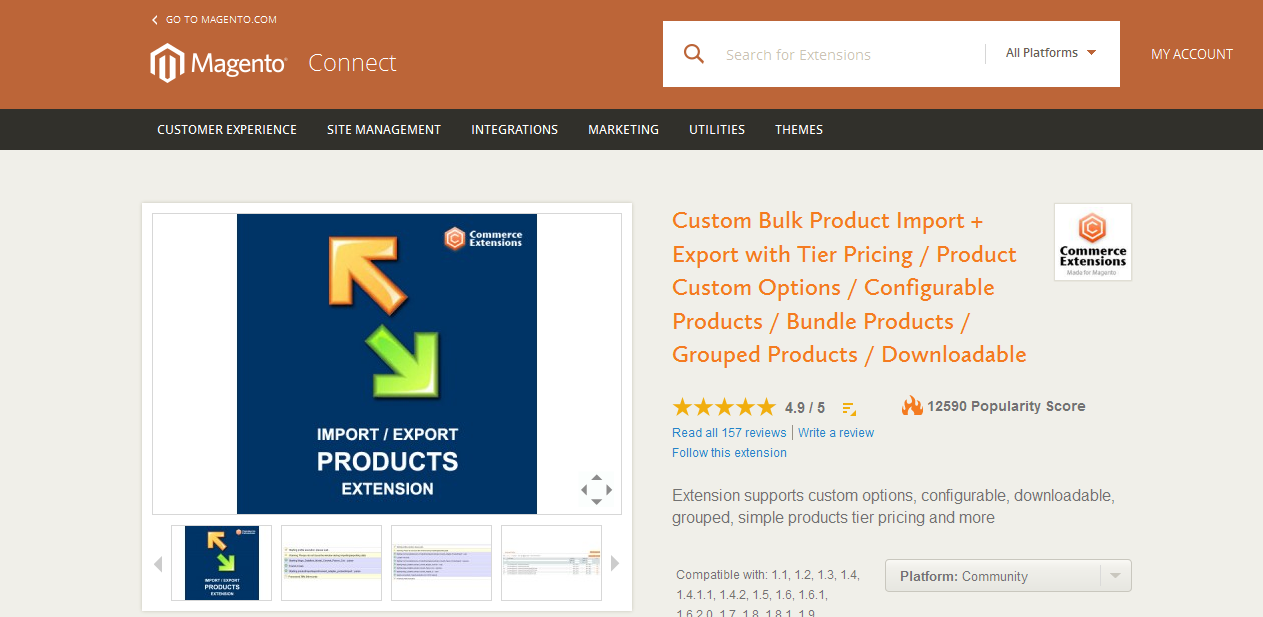The image size is (1263, 617).
Task: Select the fourth screenshot thumbnail
Action: click(x=551, y=563)
